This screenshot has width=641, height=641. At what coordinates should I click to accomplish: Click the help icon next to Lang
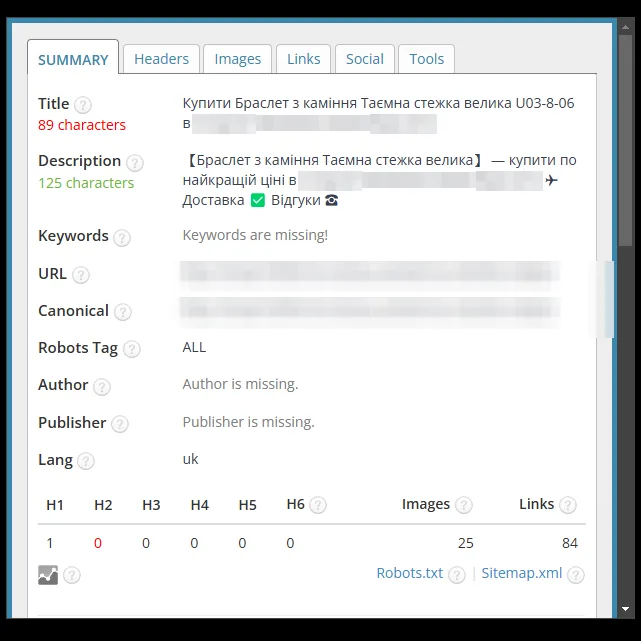86,461
